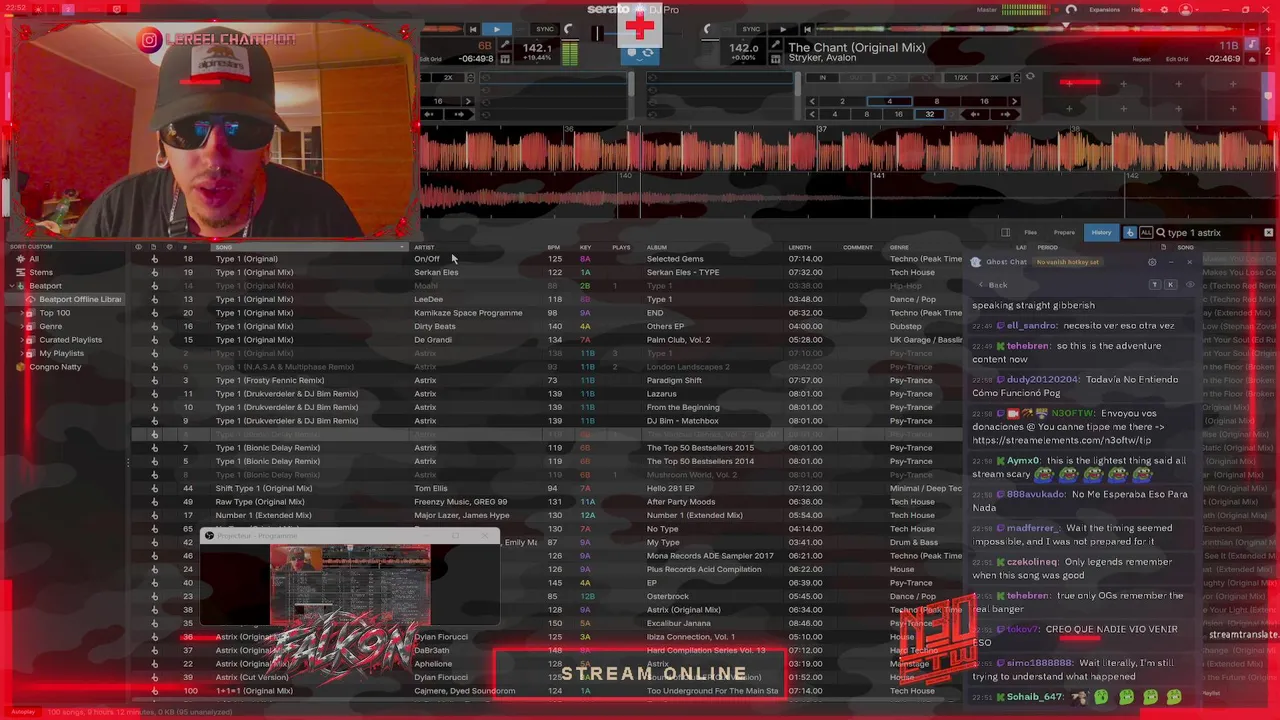1280x720 pixels.
Task: Switch to the History tab
Action: pos(1101,232)
